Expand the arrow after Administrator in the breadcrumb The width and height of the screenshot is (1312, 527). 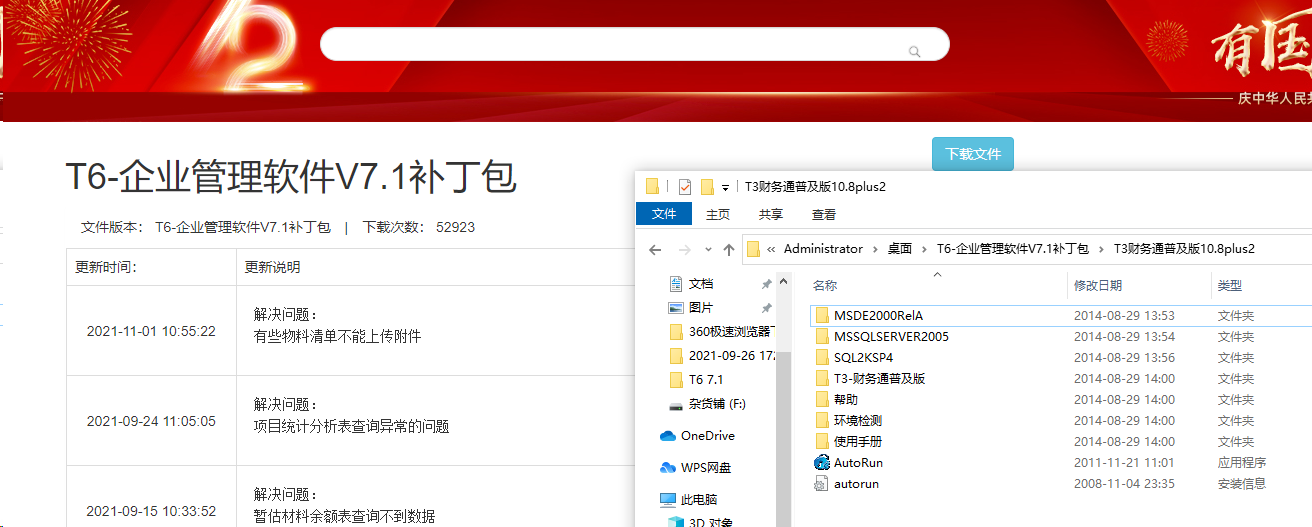tap(875, 249)
